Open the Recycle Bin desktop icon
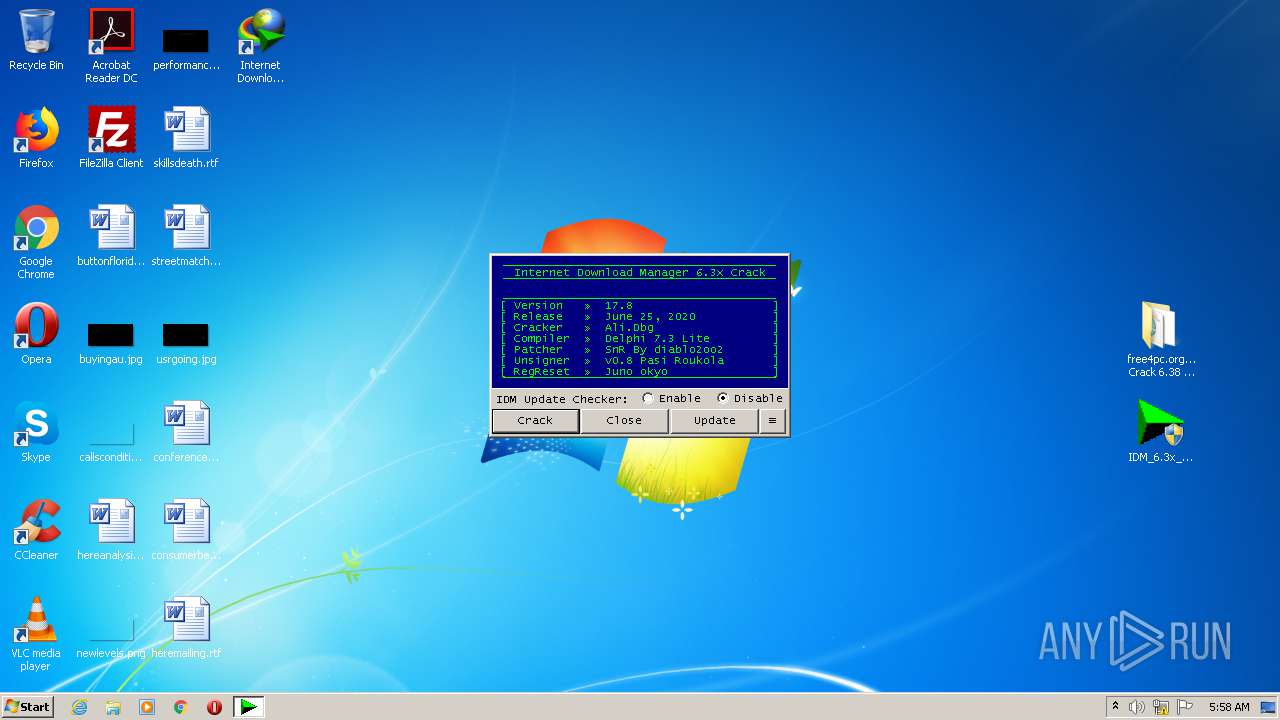 (x=36, y=41)
